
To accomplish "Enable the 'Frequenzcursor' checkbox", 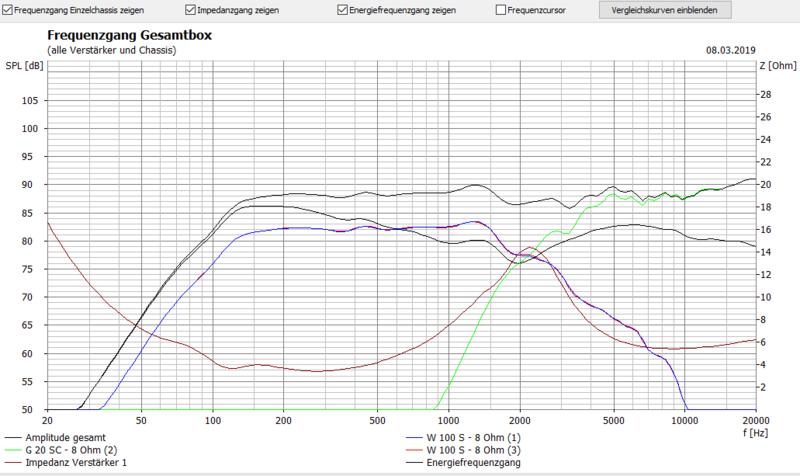I will (x=501, y=10).
